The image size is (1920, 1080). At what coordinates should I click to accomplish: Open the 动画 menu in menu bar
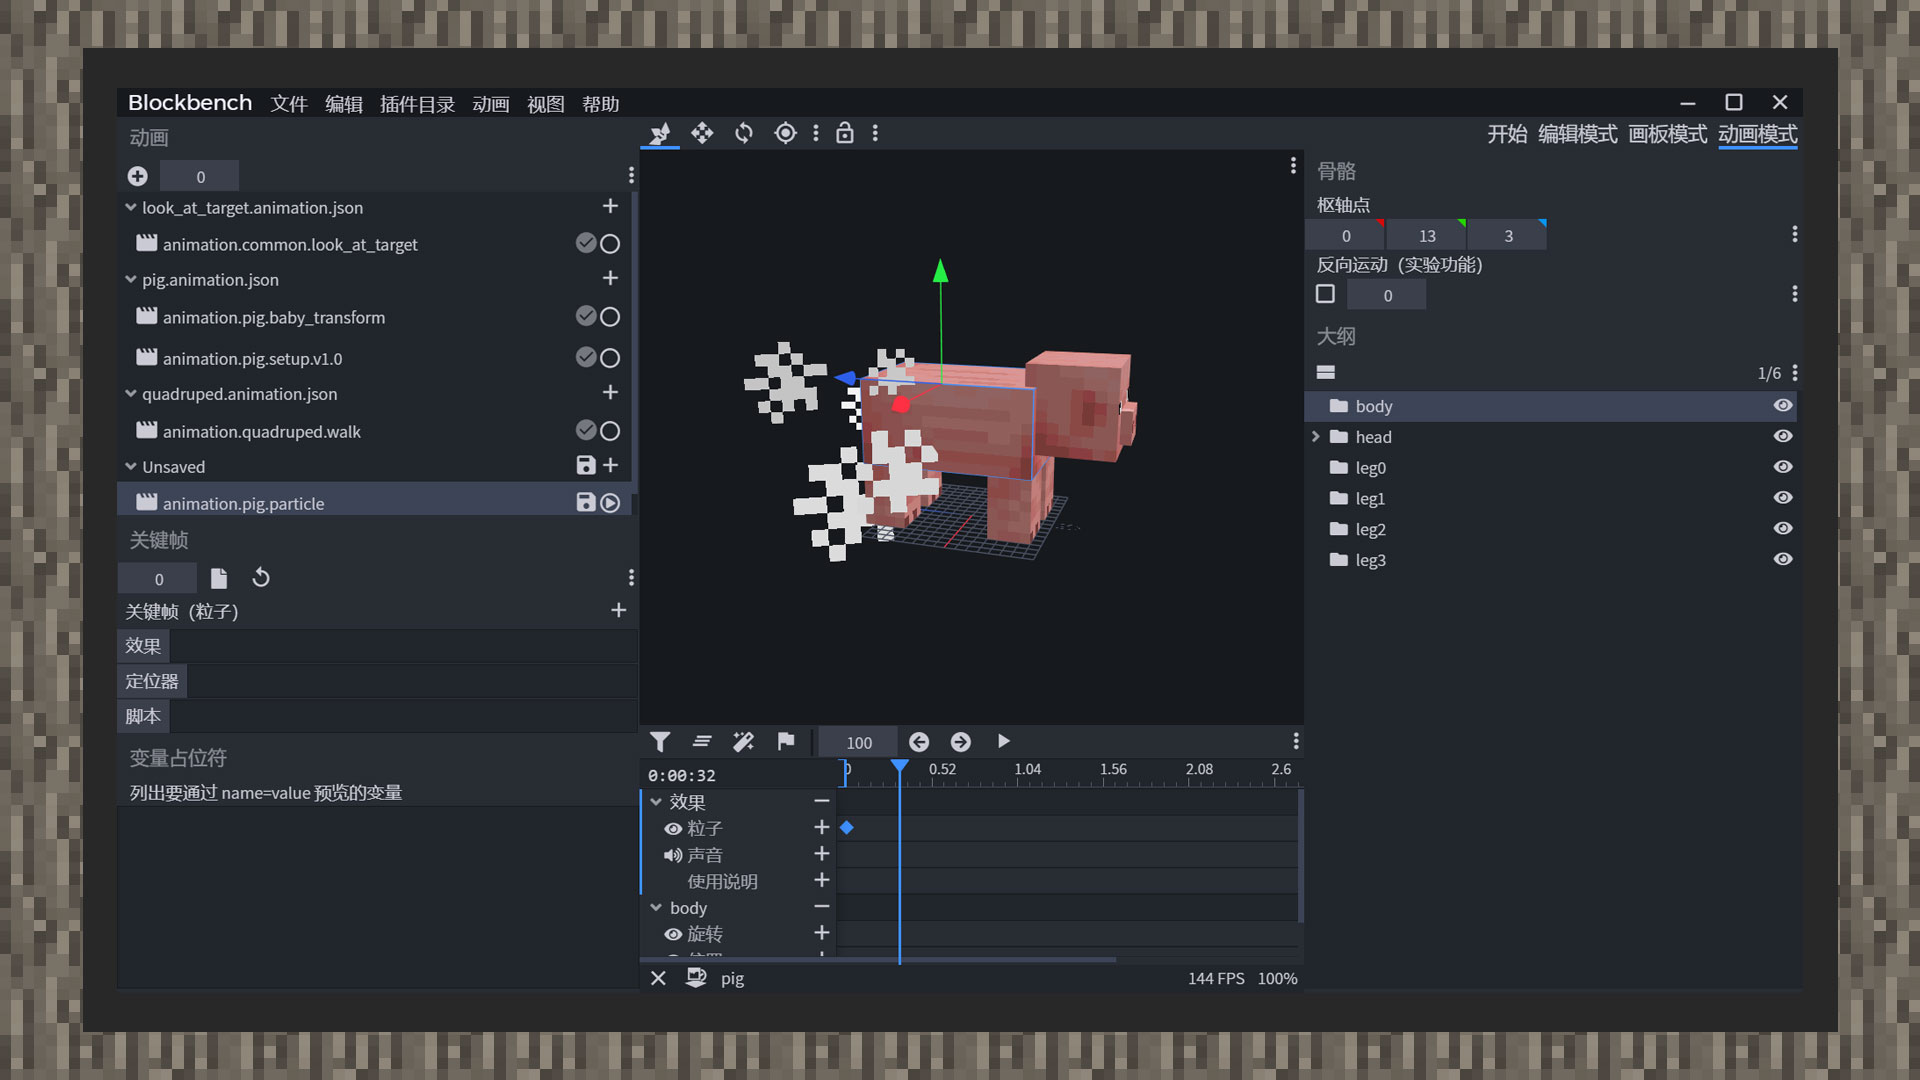(491, 104)
